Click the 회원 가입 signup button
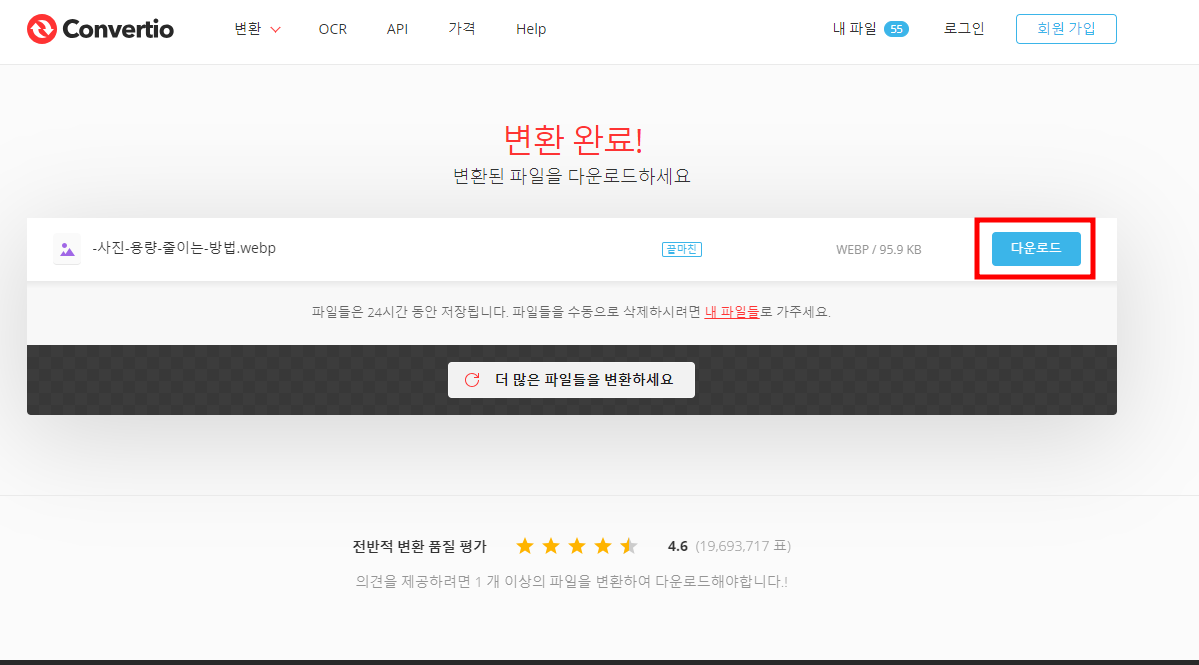 [x=1066, y=29]
